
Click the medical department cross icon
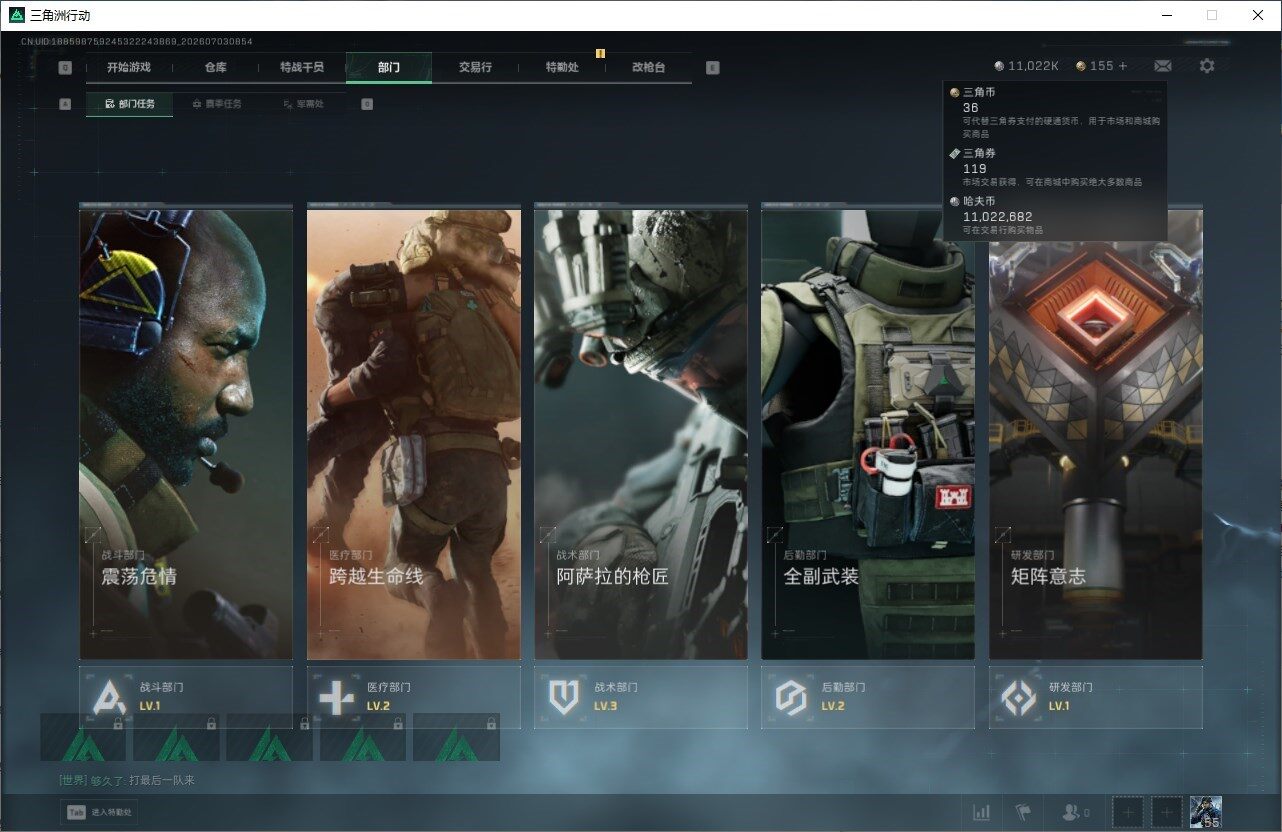(337, 697)
